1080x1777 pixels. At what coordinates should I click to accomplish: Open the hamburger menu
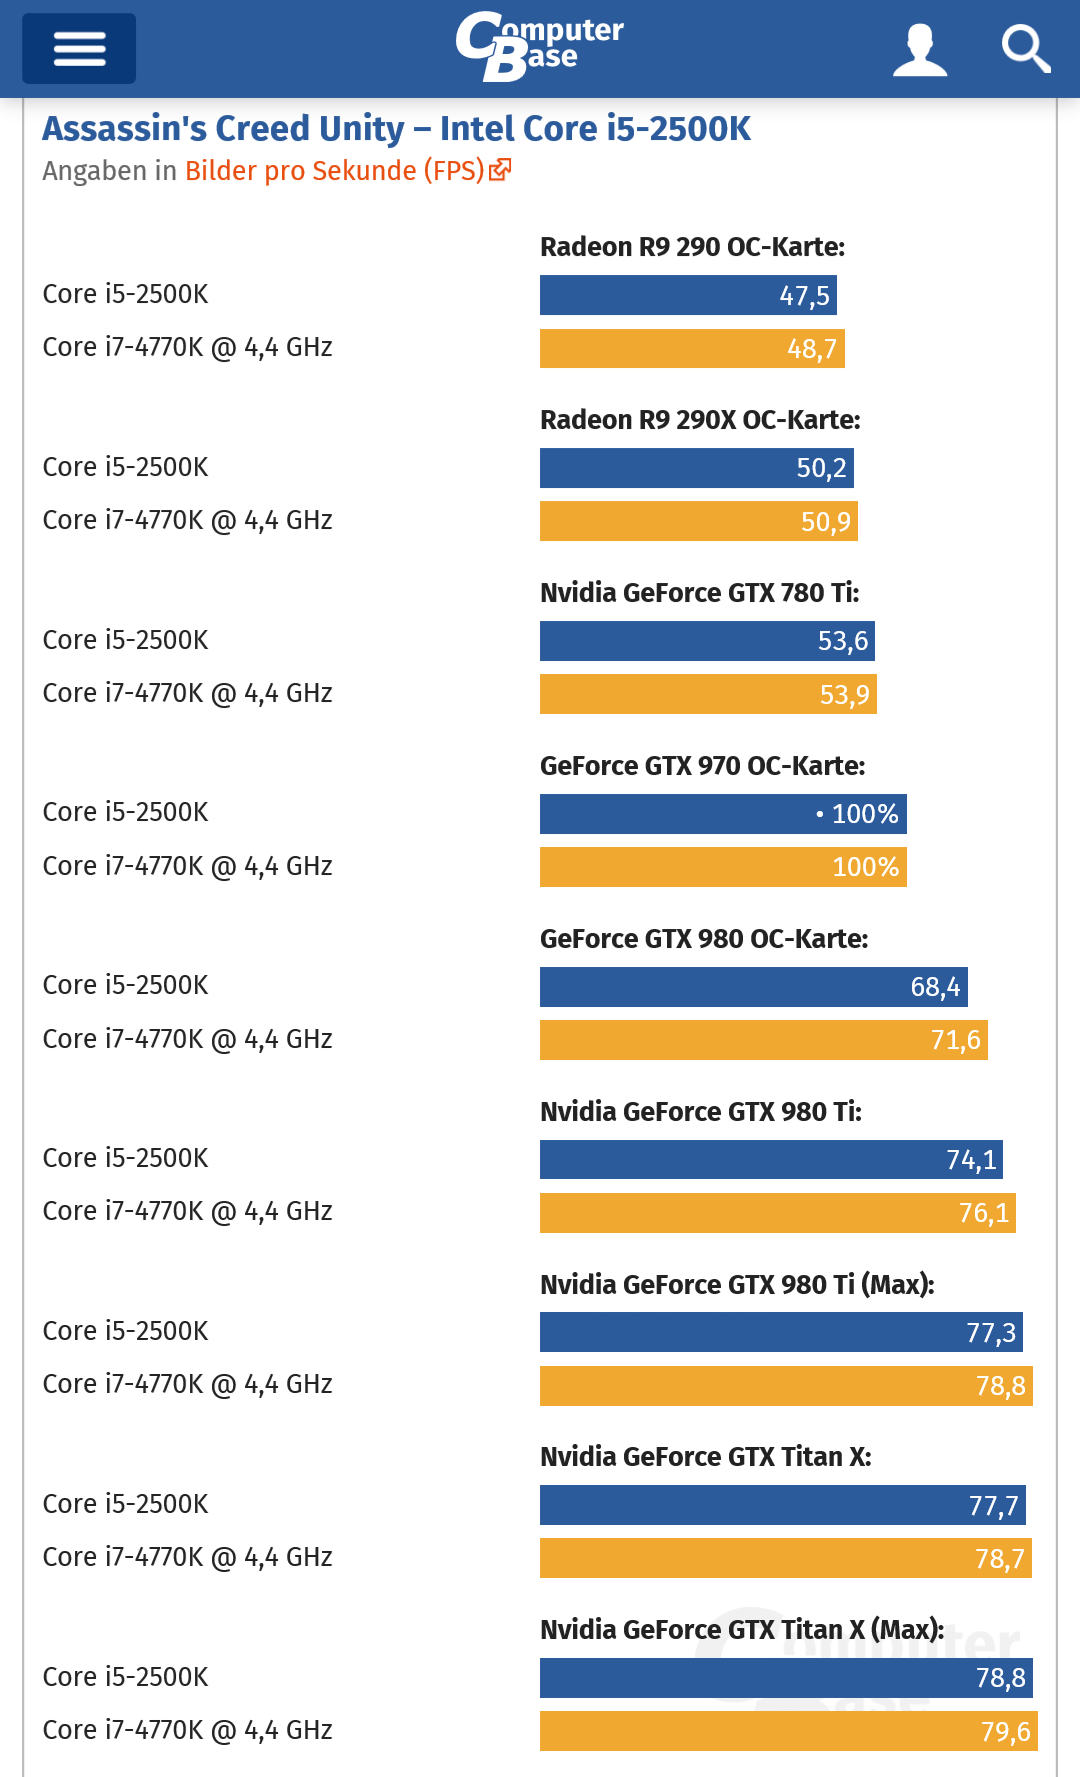79,48
